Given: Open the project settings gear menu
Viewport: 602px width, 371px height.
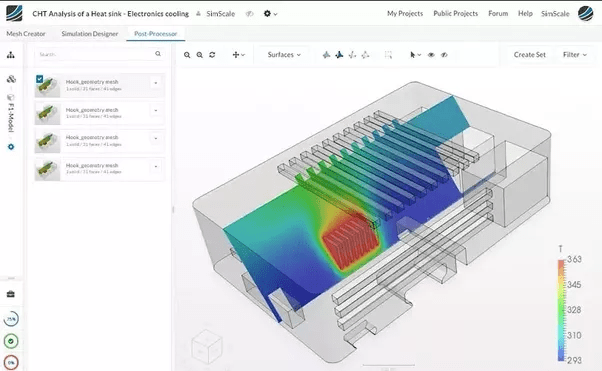Looking at the screenshot, I should coord(270,14).
